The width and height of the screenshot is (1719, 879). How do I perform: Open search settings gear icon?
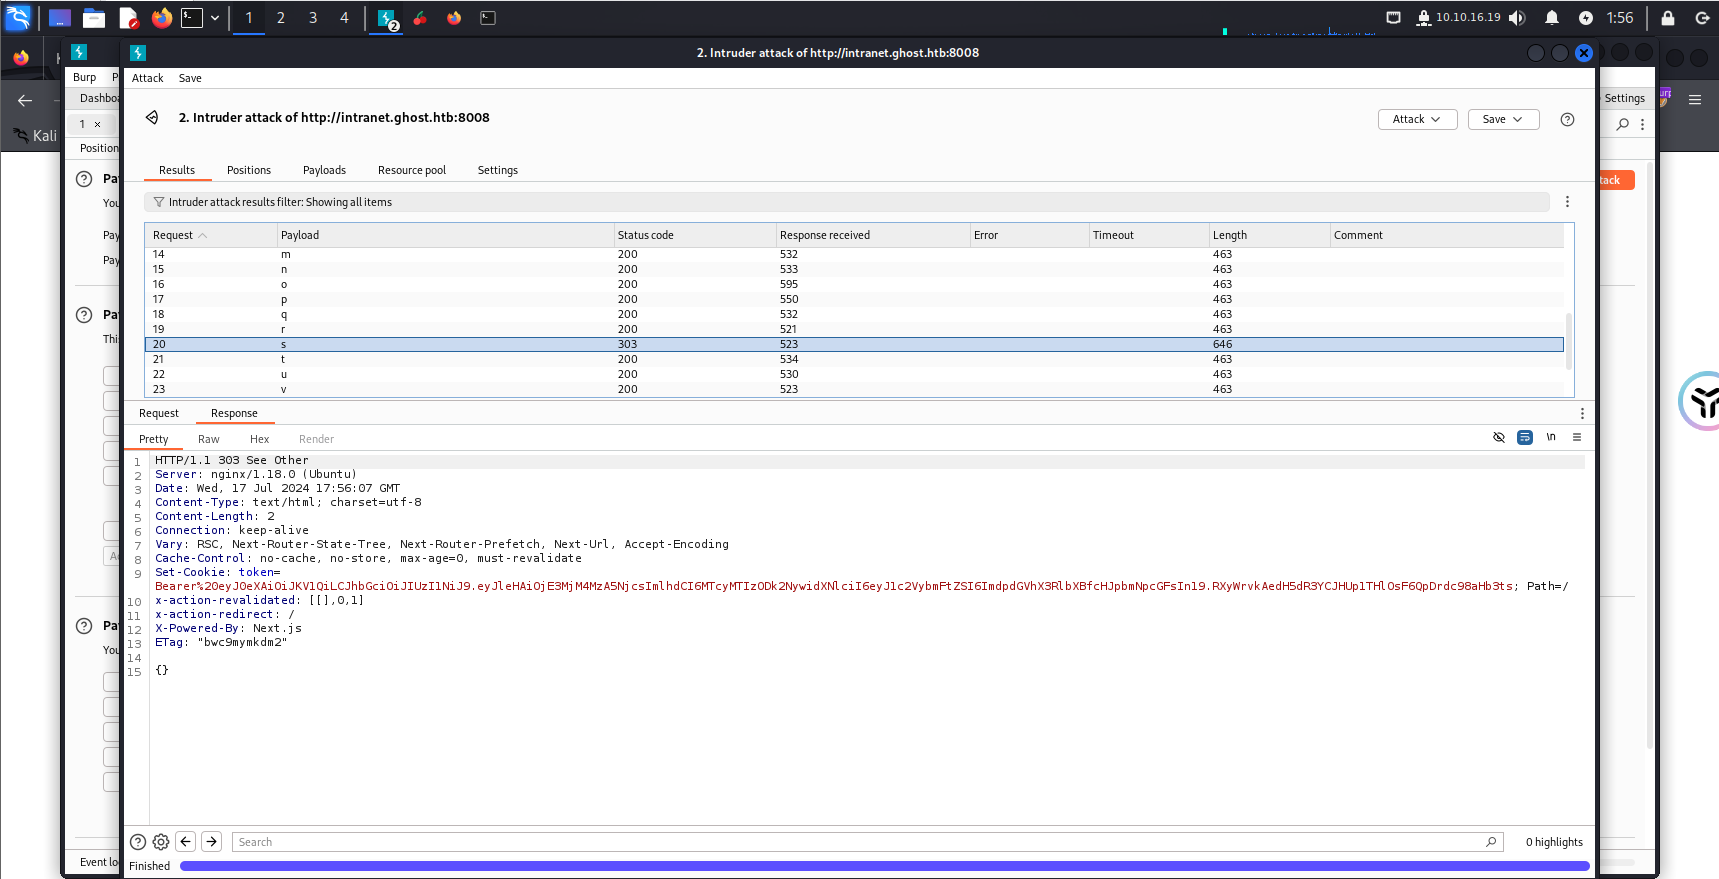(161, 842)
